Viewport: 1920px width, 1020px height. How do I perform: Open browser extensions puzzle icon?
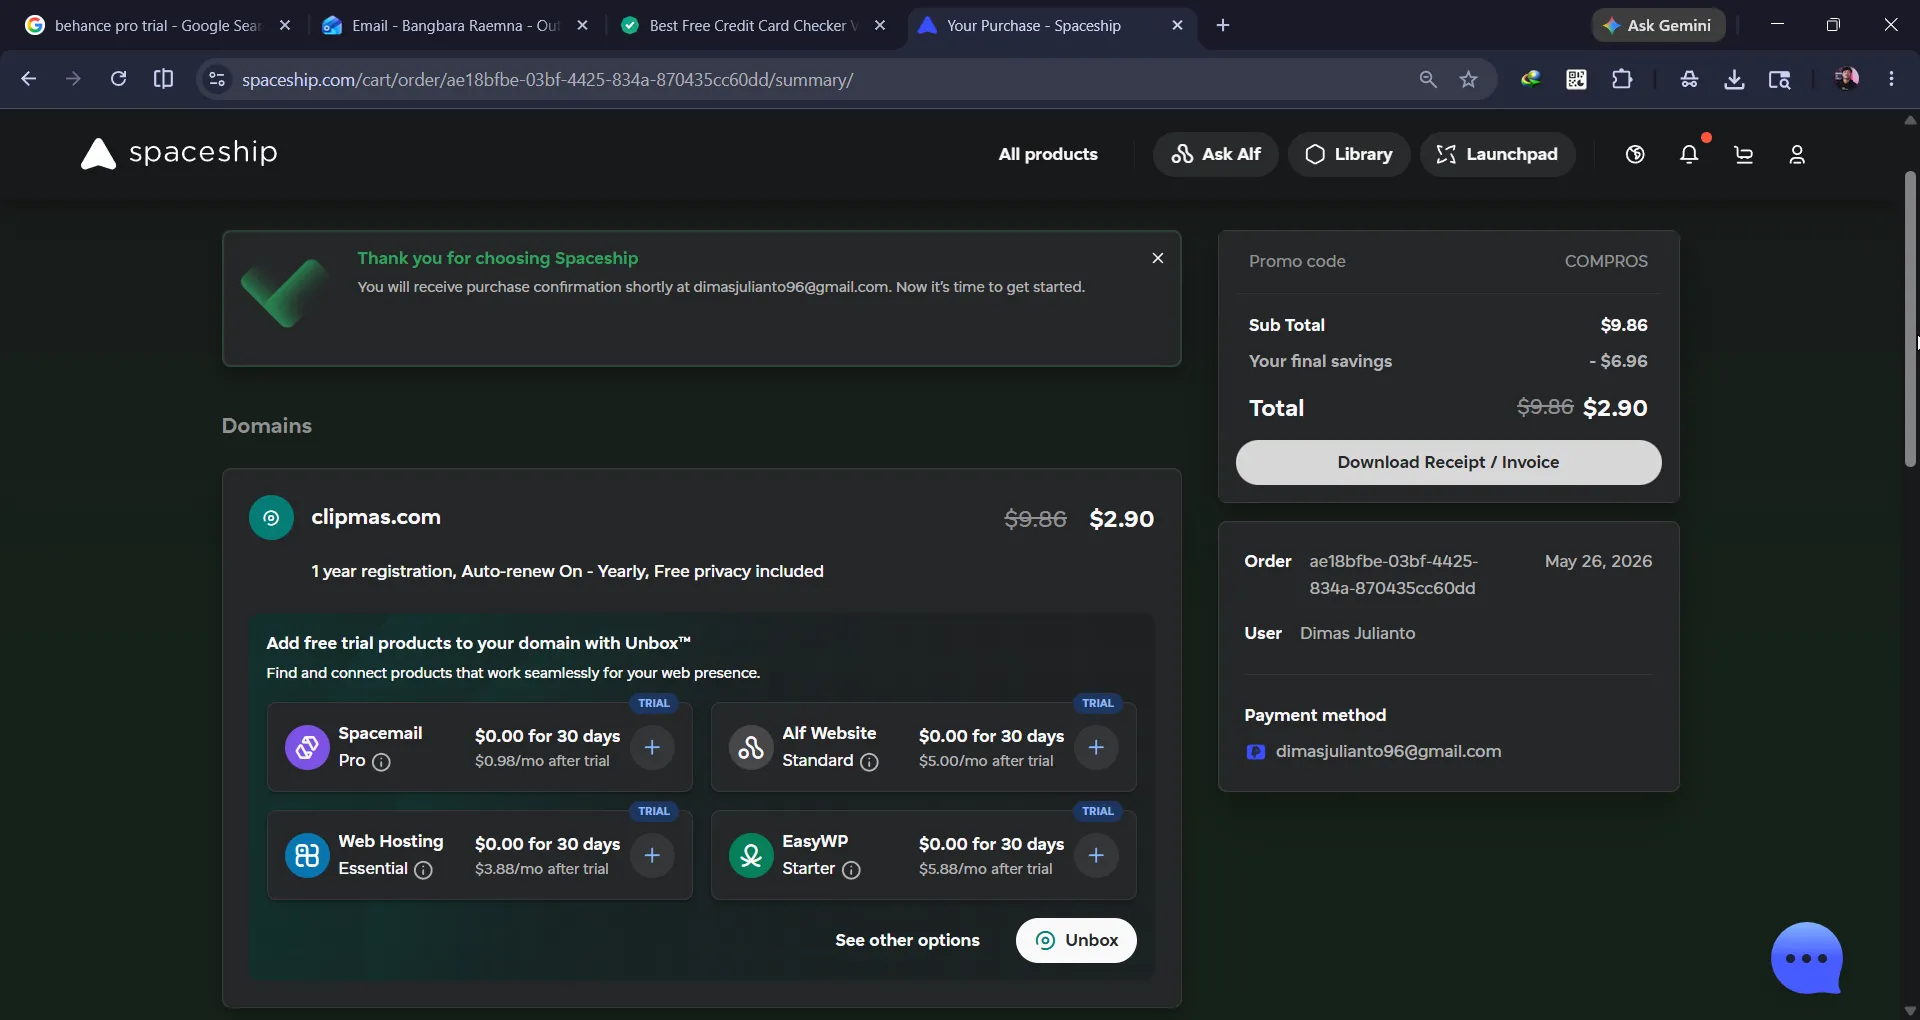point(1622,79)
